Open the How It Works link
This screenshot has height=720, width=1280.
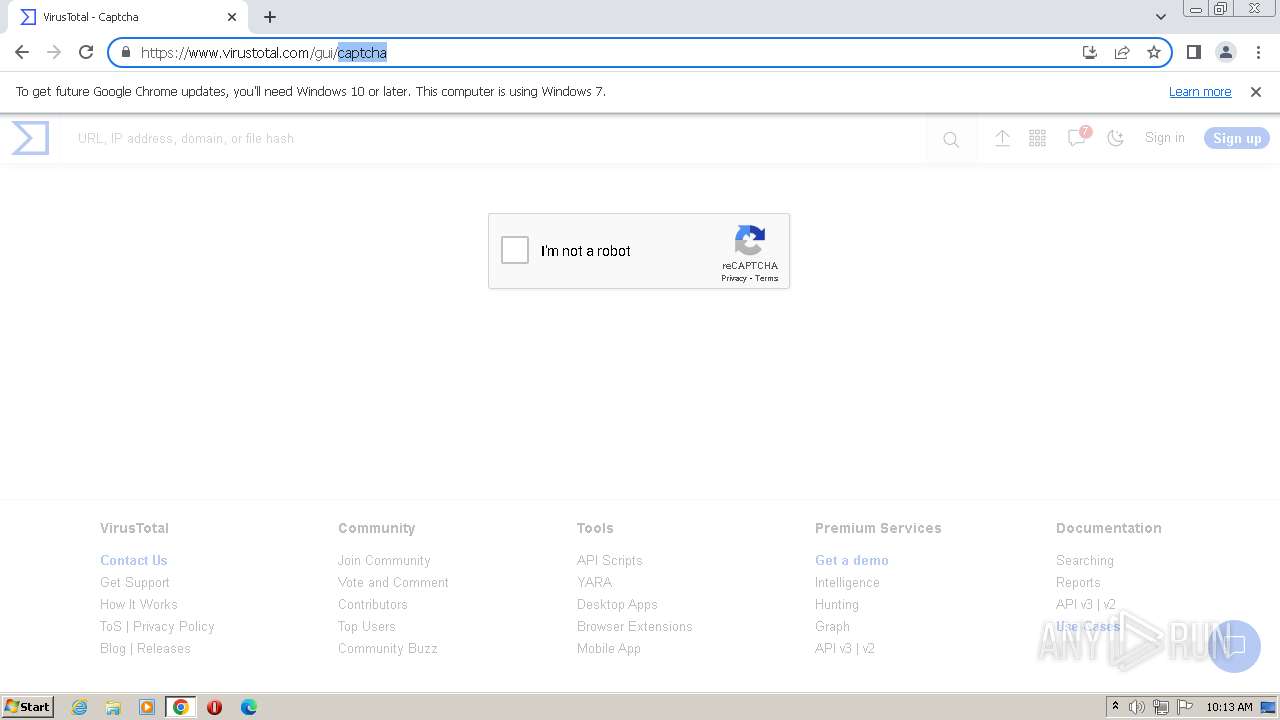click(139, 604)
